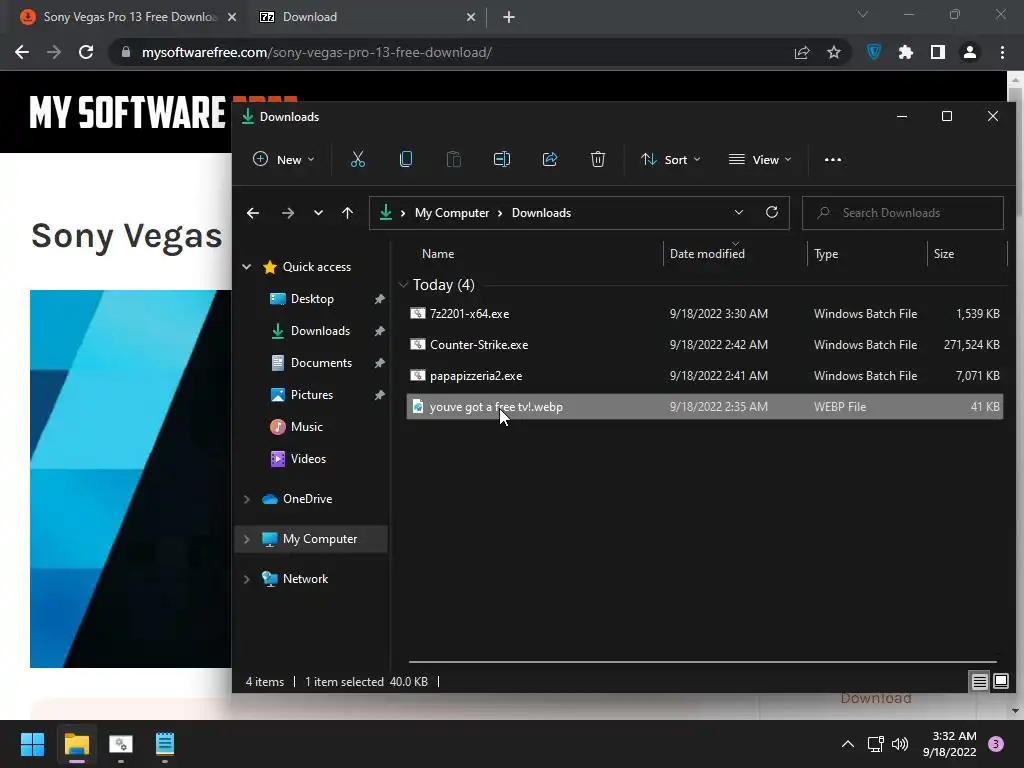The height and width of the screenshot is (768, 1024).
Task: Expand the OneDrive tree node
Action: click(247, 499)
